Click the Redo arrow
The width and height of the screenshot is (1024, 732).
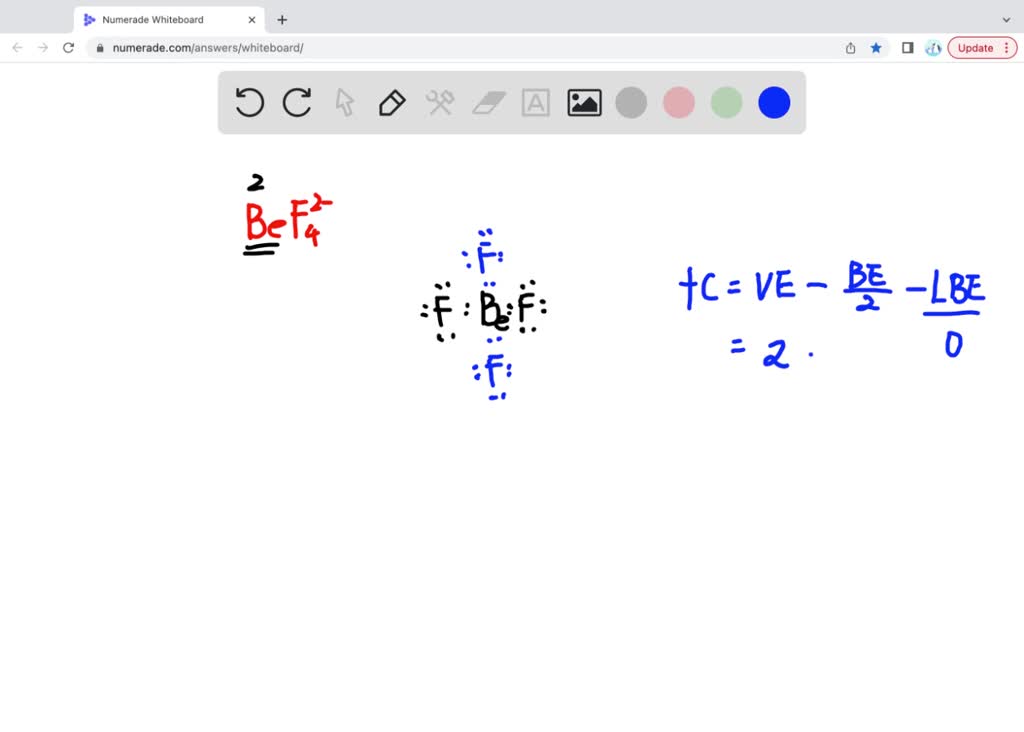297,103
